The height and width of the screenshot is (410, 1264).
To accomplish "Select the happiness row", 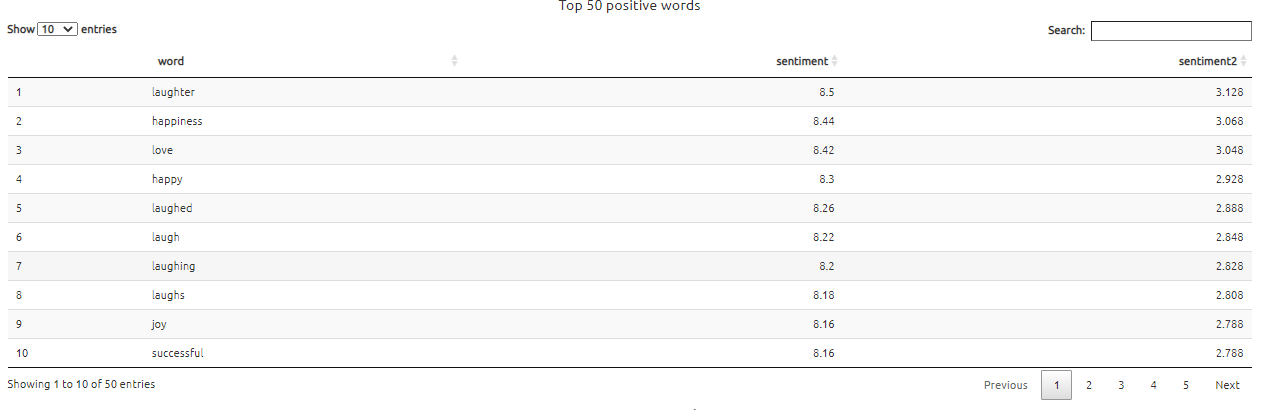I will pyautogui.click(x=177, y=121).
